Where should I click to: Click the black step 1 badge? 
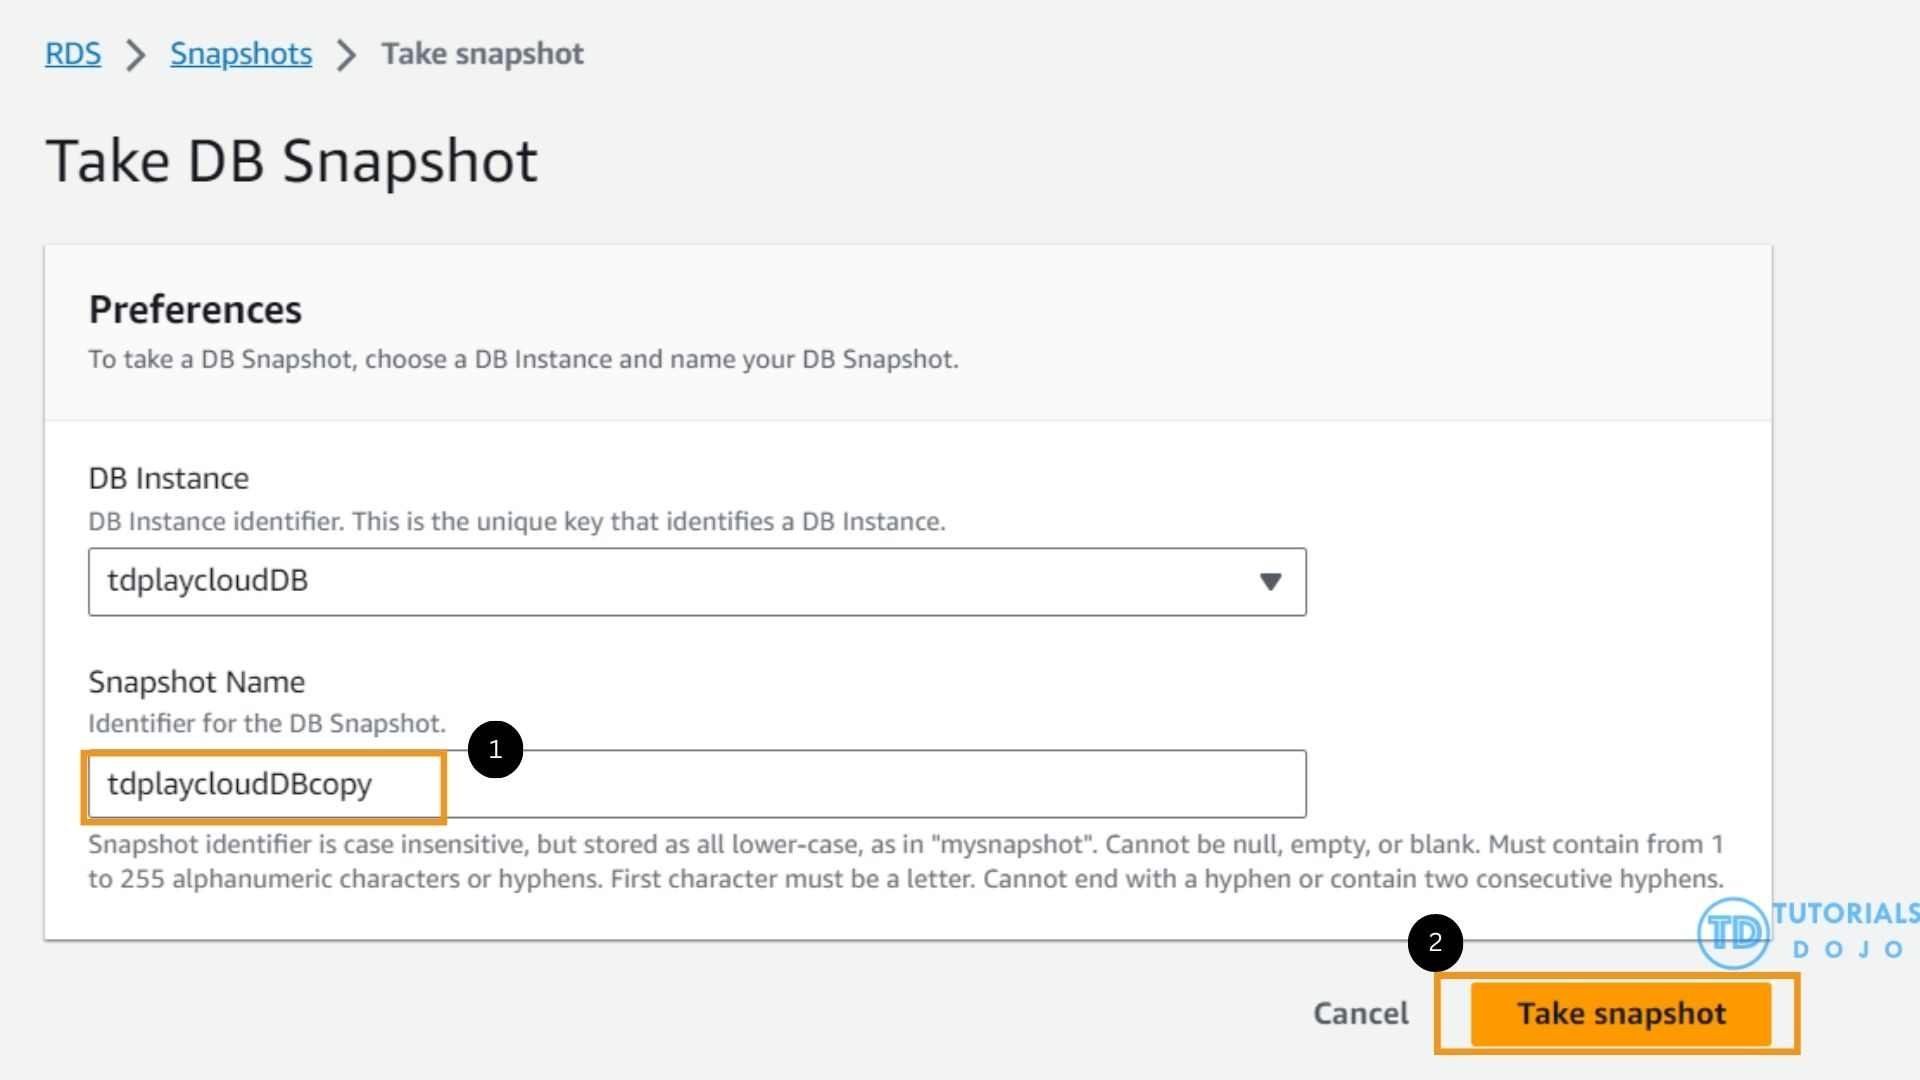point(495,749)
